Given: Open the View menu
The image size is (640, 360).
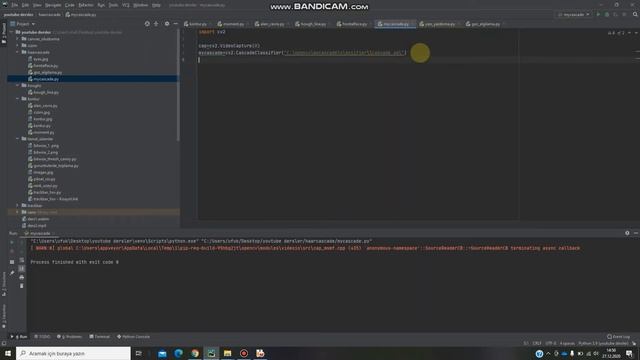Looking at the screenshot, I should point(37,5).
